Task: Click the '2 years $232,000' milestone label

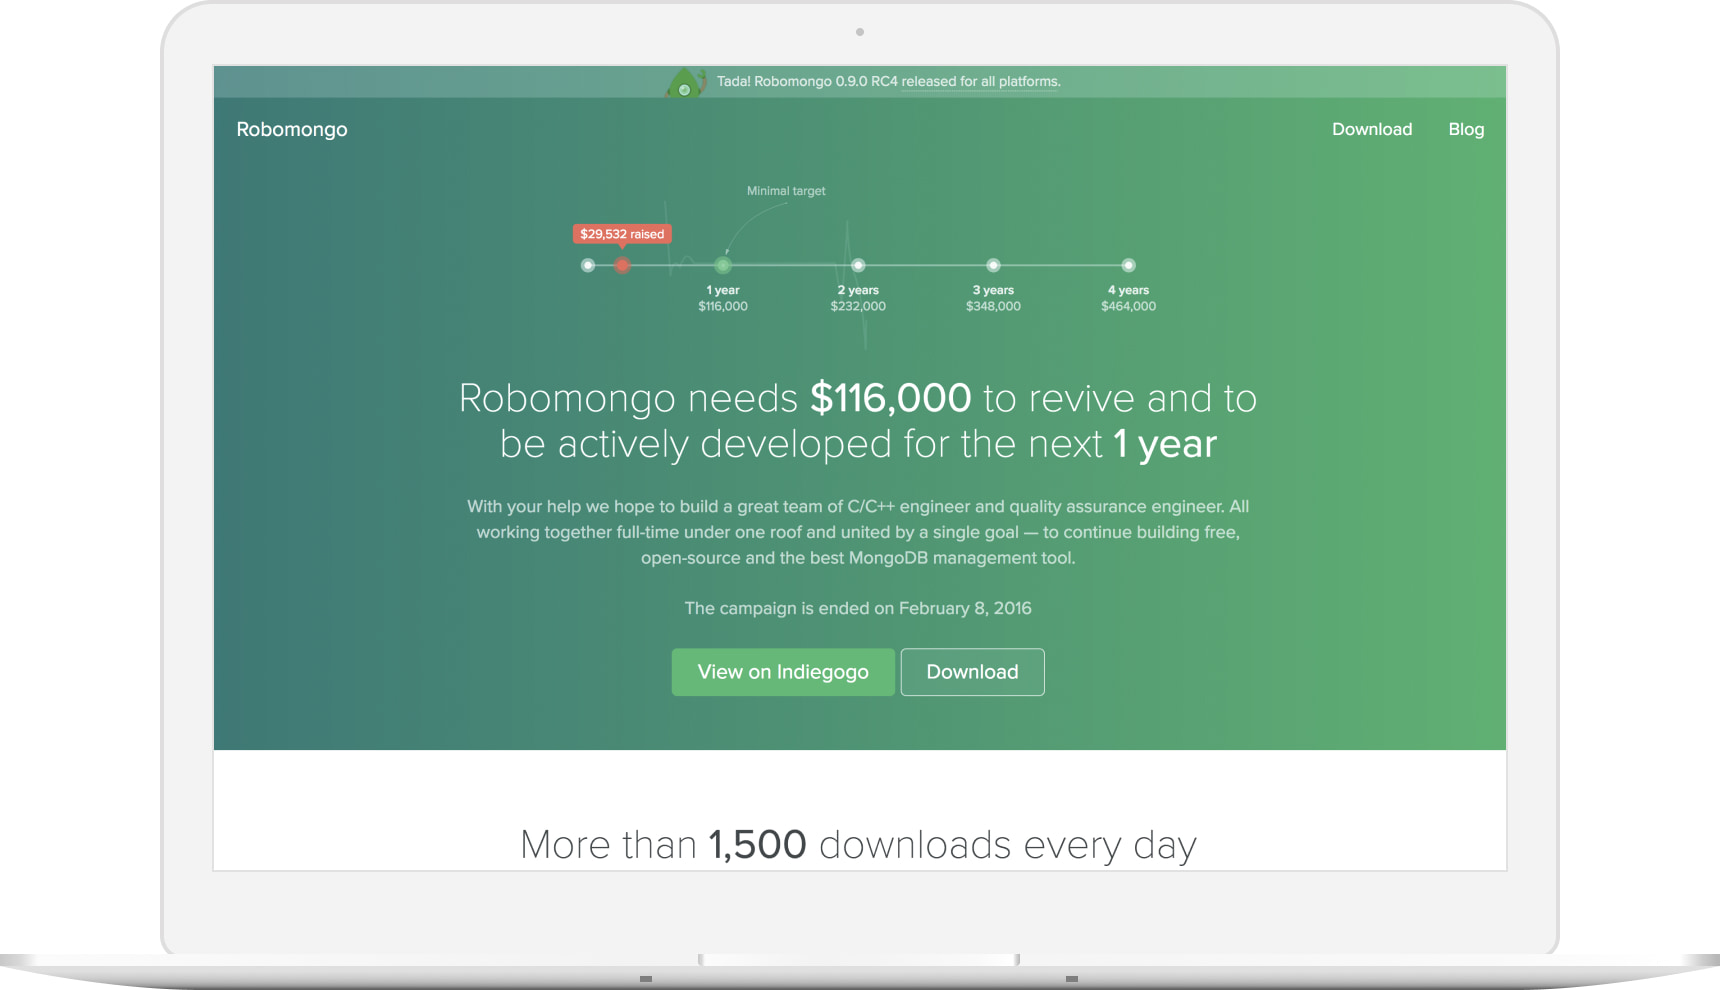Action: (x=858, y=298)
